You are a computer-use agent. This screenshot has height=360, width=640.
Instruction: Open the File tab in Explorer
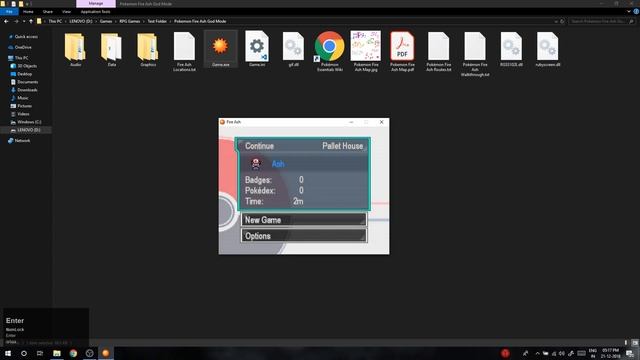pos(9,11)
